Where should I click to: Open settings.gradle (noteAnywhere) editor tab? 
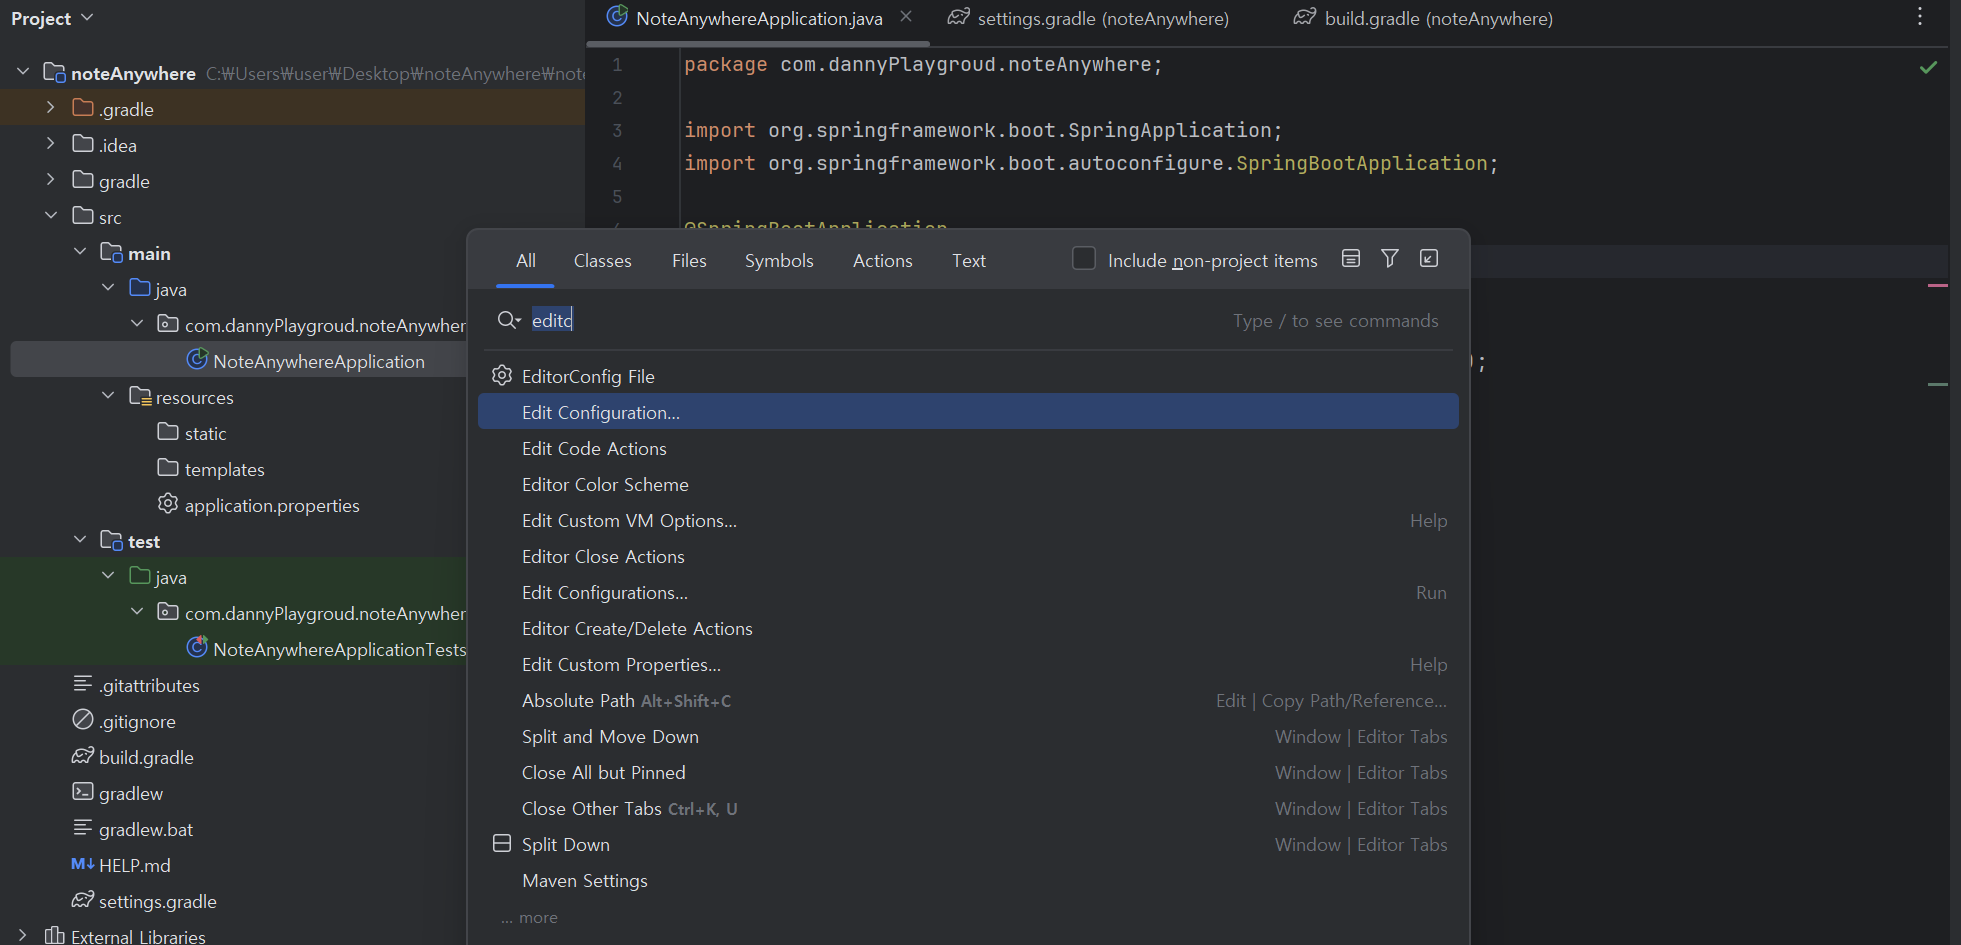click(1089, 18)
